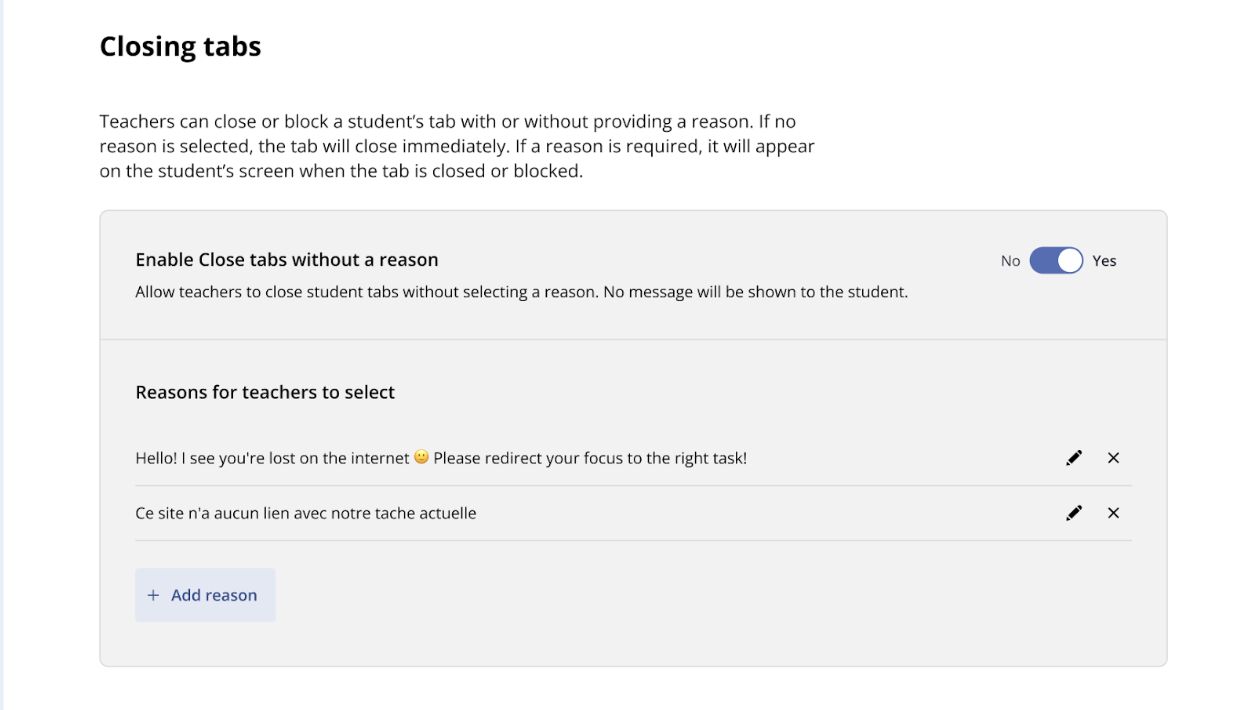Select the "Hello! I see you're lost" reason text
Image resolution: width=1254 pixels, height=710 pixels.
click(x=441, y=458)
